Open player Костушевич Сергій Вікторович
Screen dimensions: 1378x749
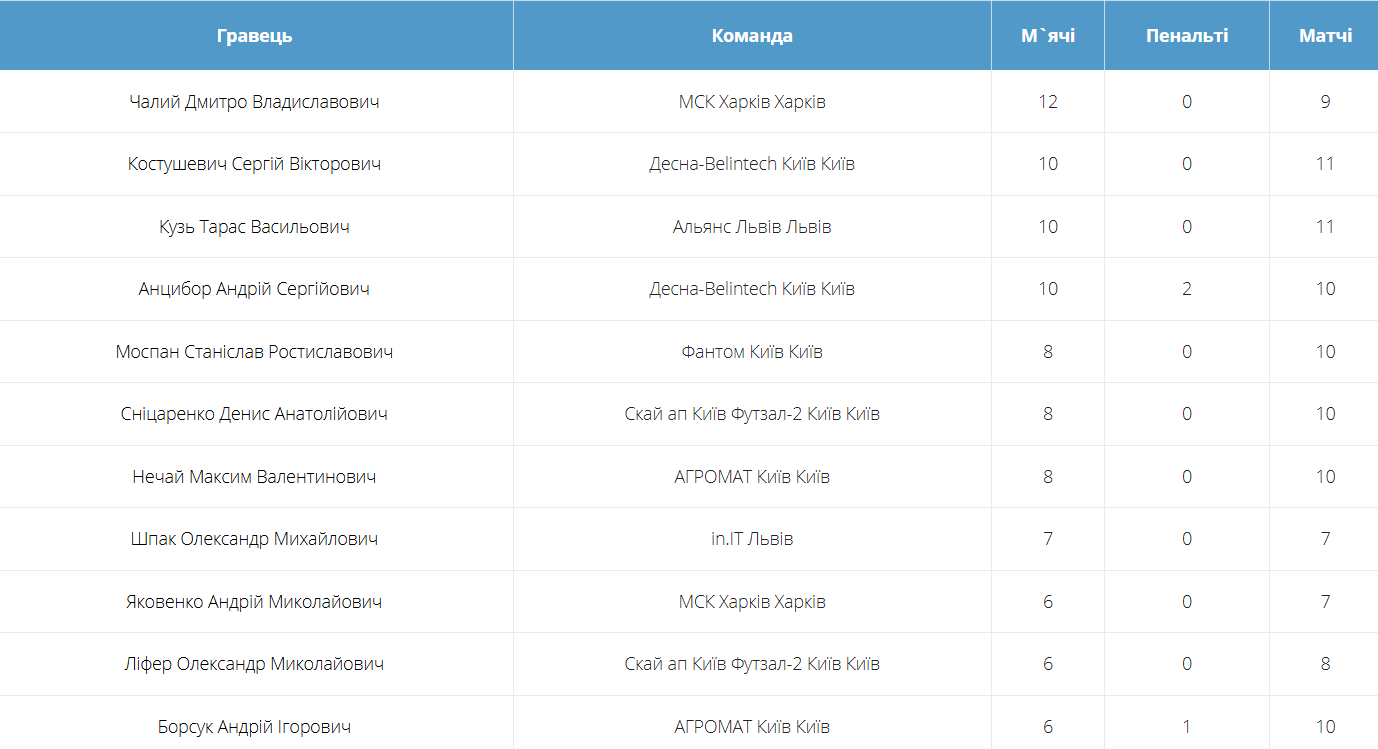pos(254,164)
